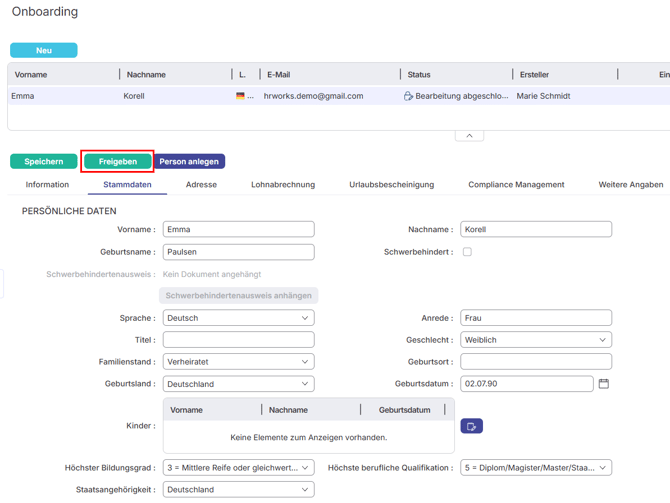This screenshot has width=670, height=503.
Task: Collapse the onboarding list with the chevron
Action: click(x=469, y=136)
